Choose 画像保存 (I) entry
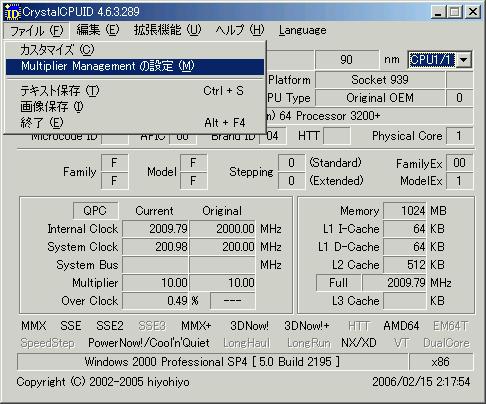The height and width of the screenshot is (404, 486). (135, 107)
